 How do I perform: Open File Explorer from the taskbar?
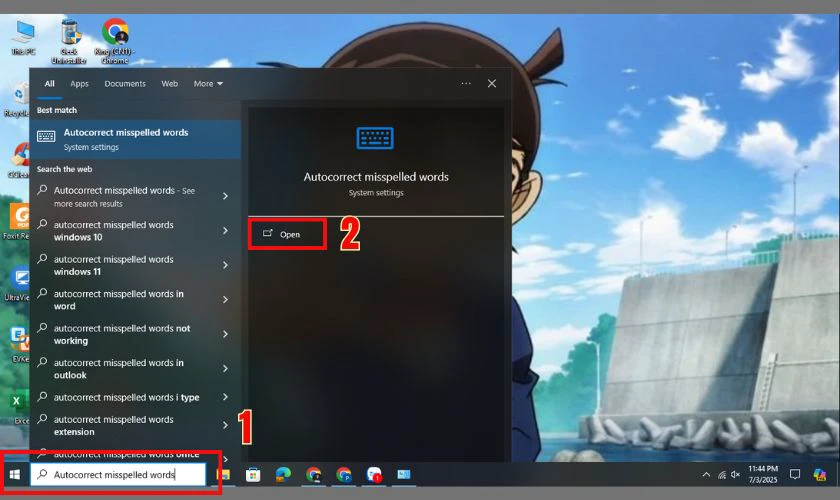point(223,475)
